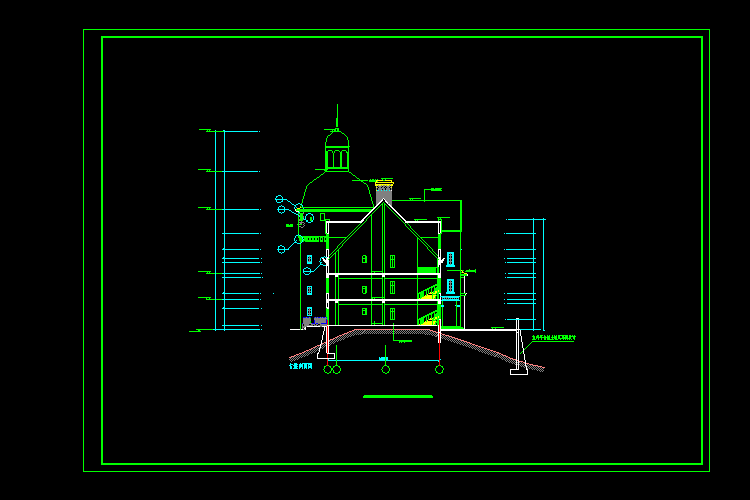Viewport: 750px width, 500px height.
Task: Click the green title underline bar below the drawing
Action: [398, 397]
